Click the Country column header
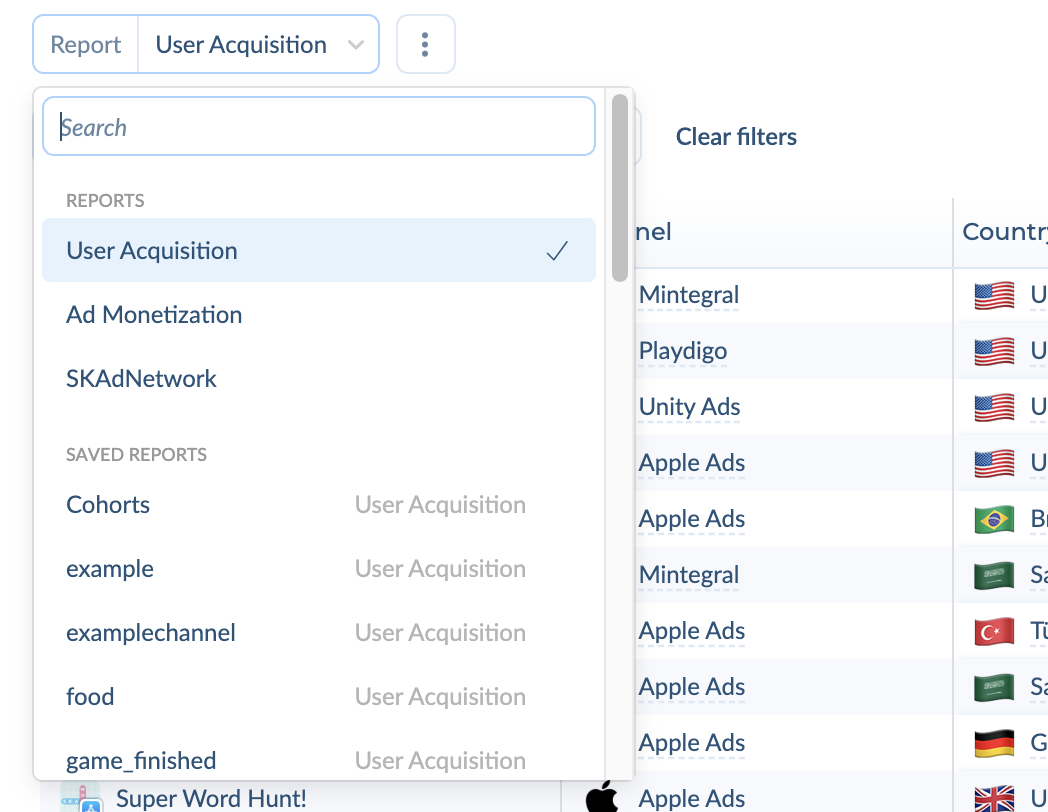Screen dimensions: 1048x812 pos(1005,232)
